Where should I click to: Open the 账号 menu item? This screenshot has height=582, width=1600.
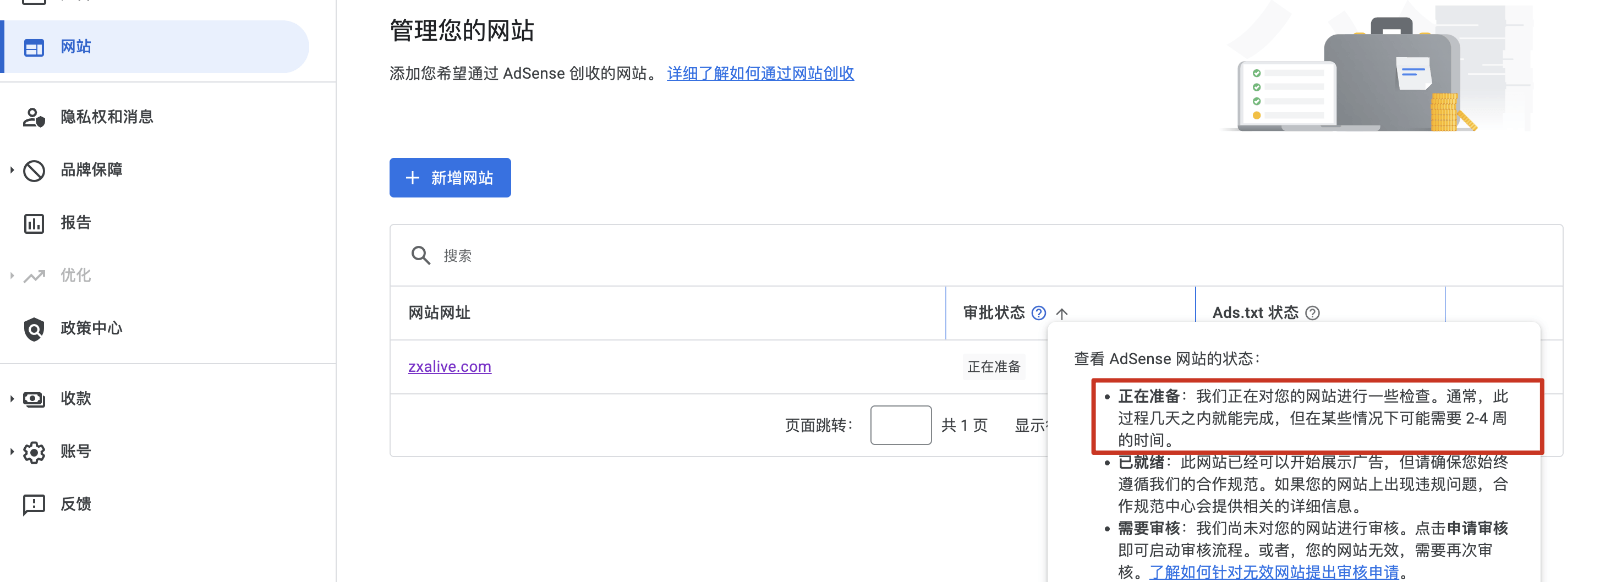75,451
